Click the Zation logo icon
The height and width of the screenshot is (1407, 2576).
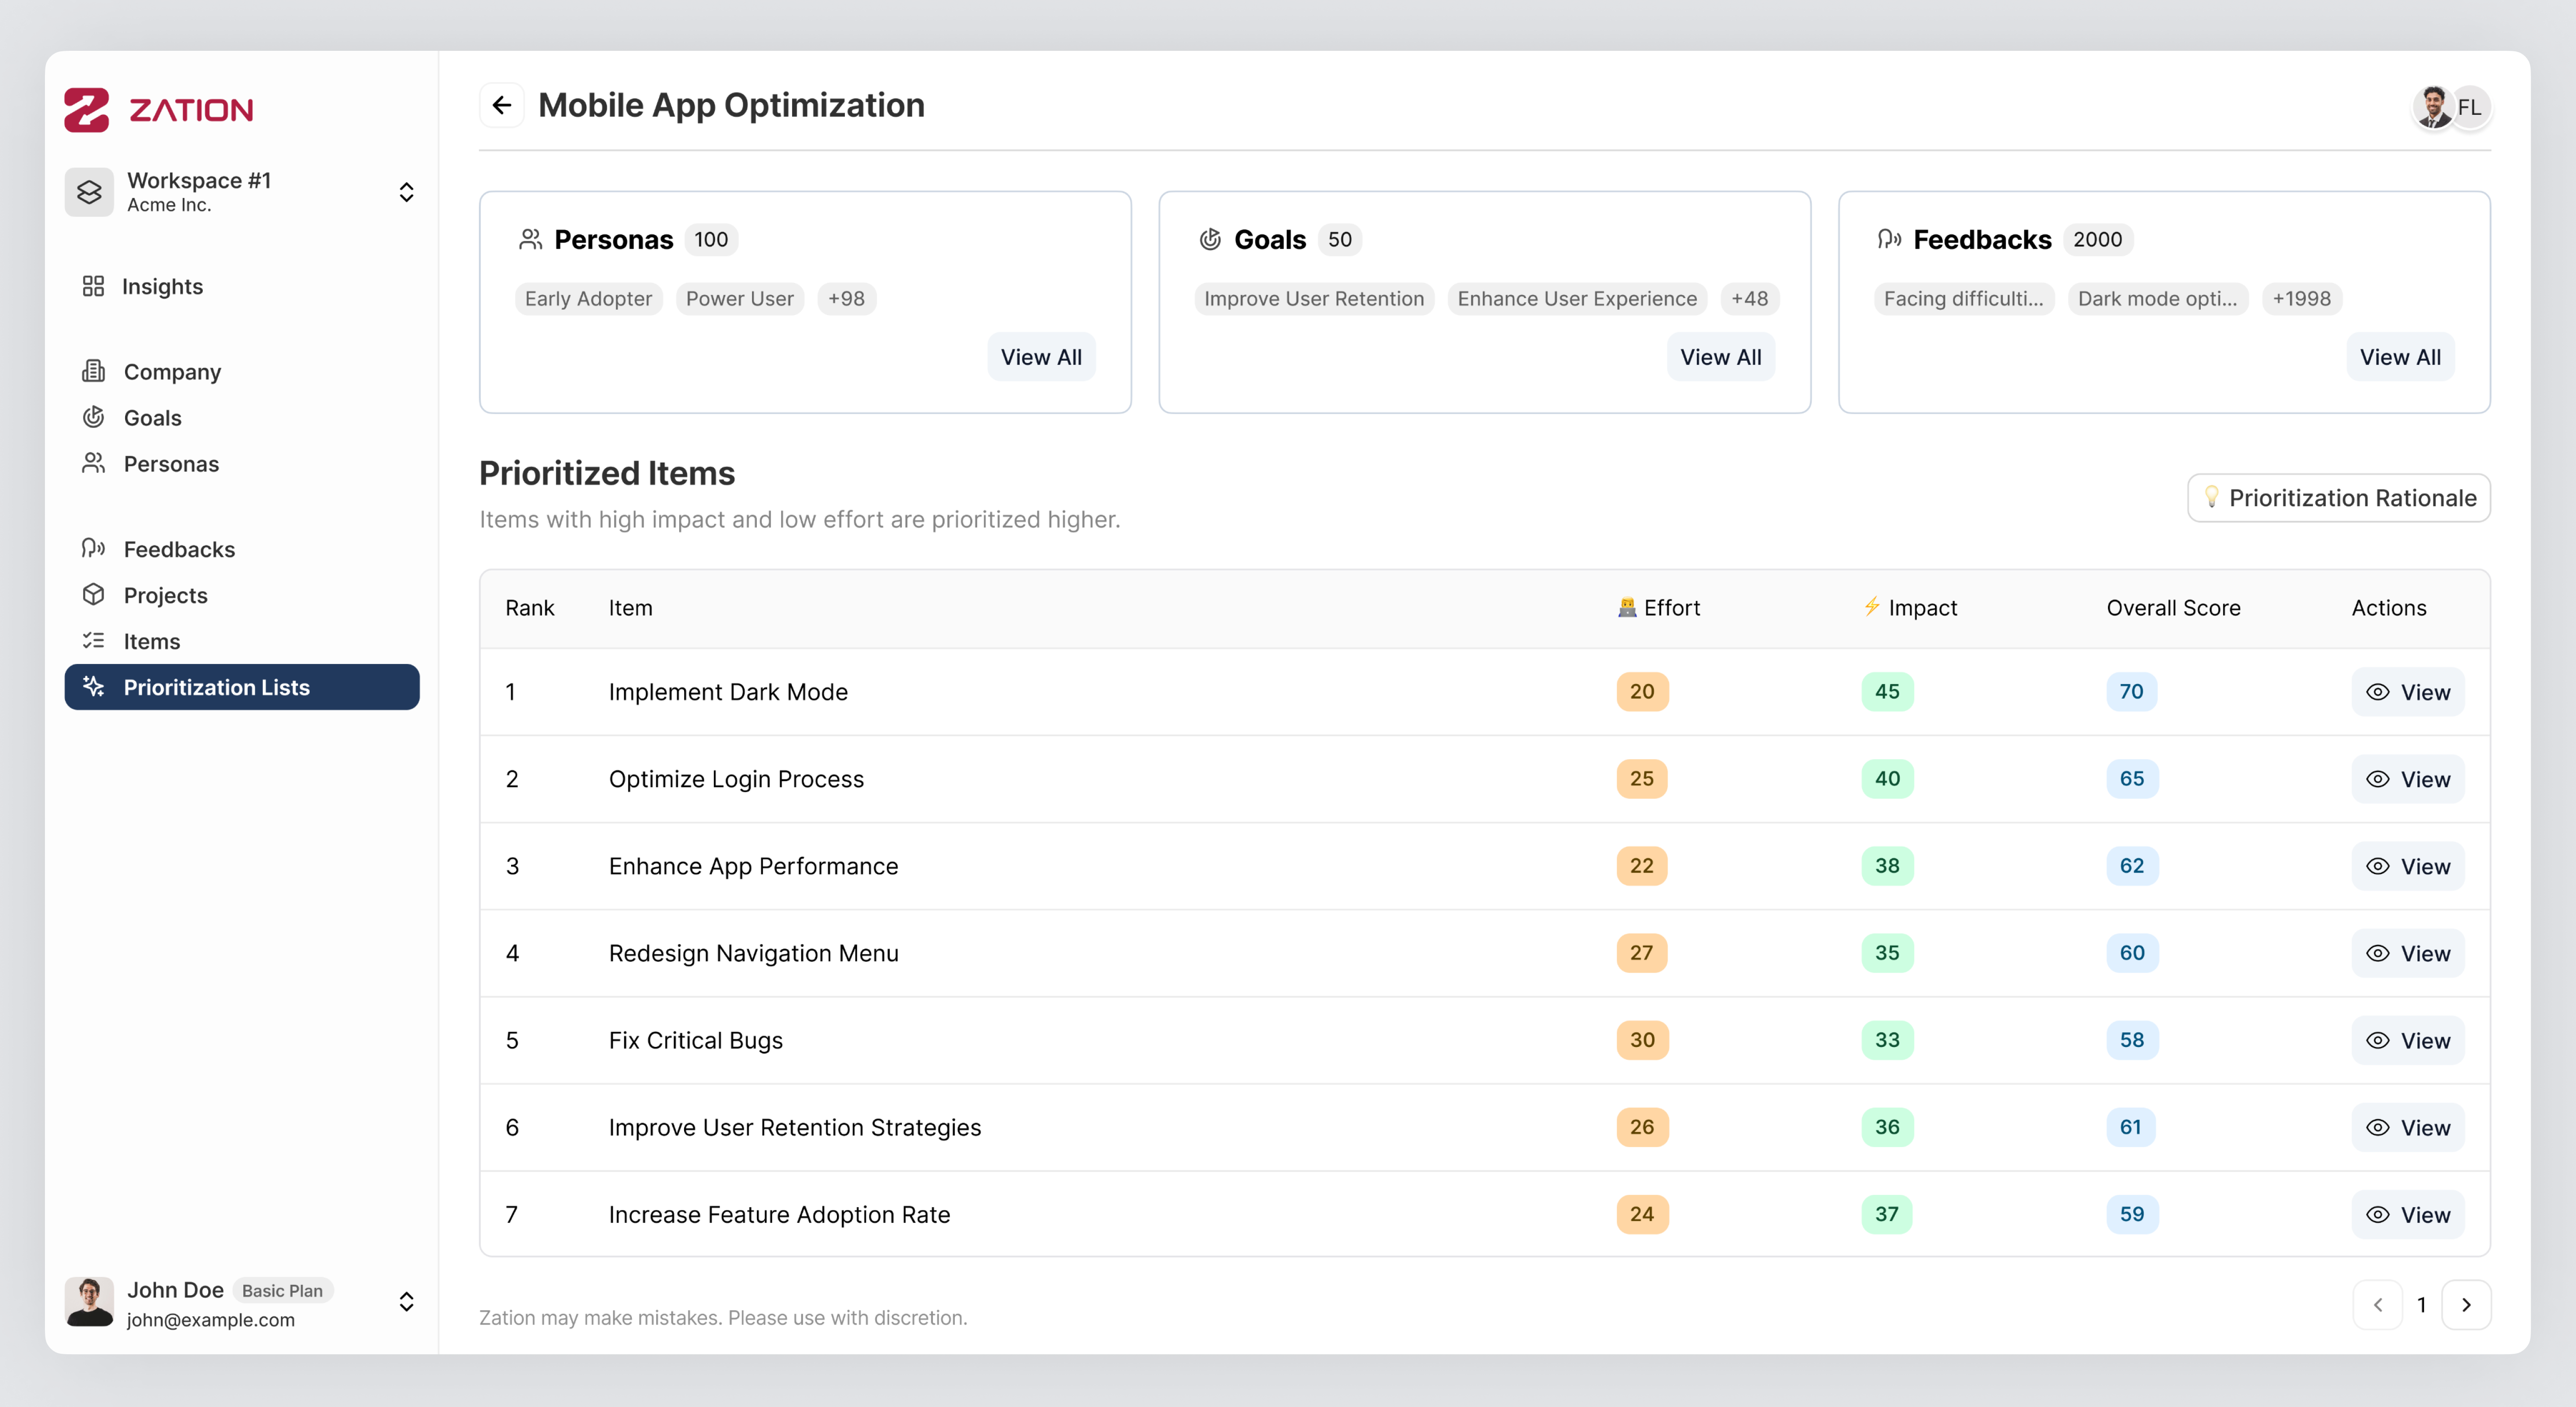point(87,109)
